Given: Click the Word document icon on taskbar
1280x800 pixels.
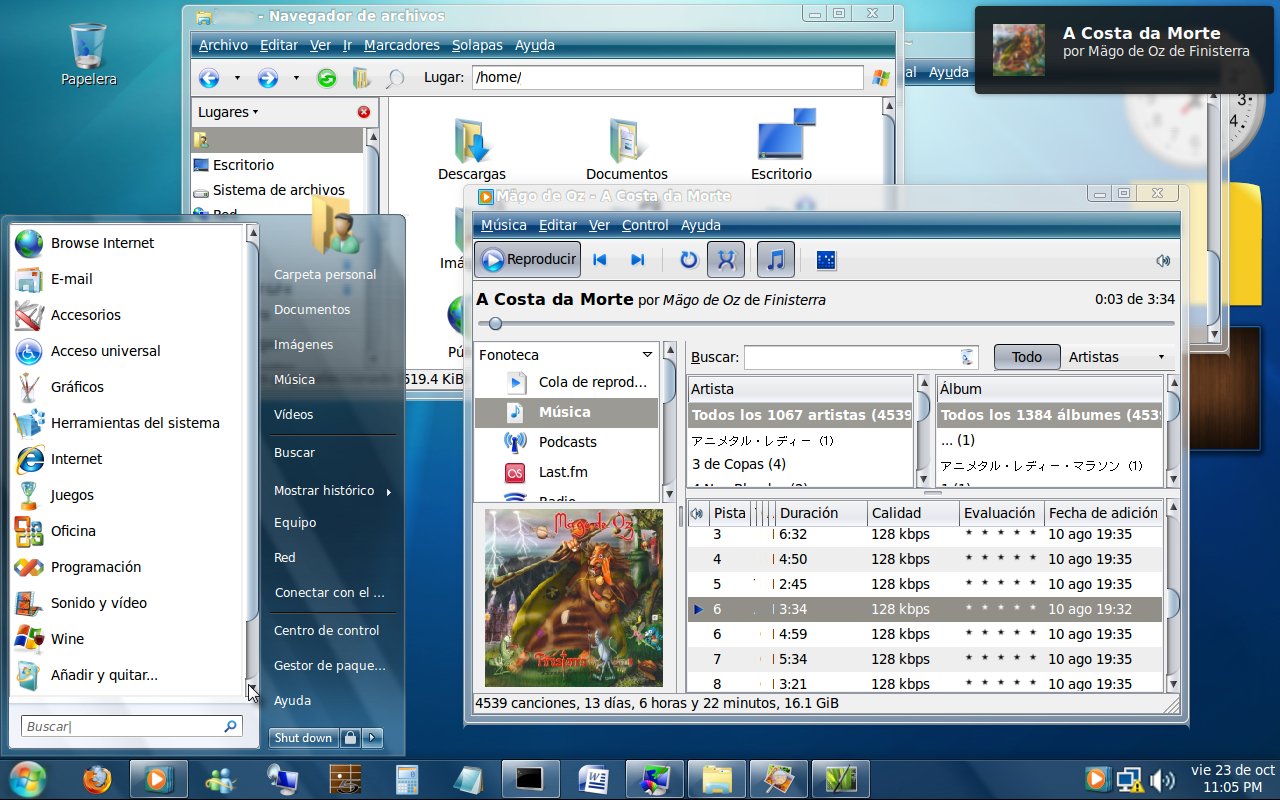Looking at the screenshot, I should pos(593,778).
